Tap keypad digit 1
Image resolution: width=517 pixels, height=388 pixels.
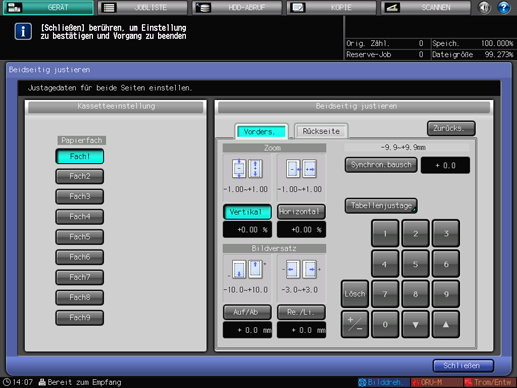coord(385,234)
